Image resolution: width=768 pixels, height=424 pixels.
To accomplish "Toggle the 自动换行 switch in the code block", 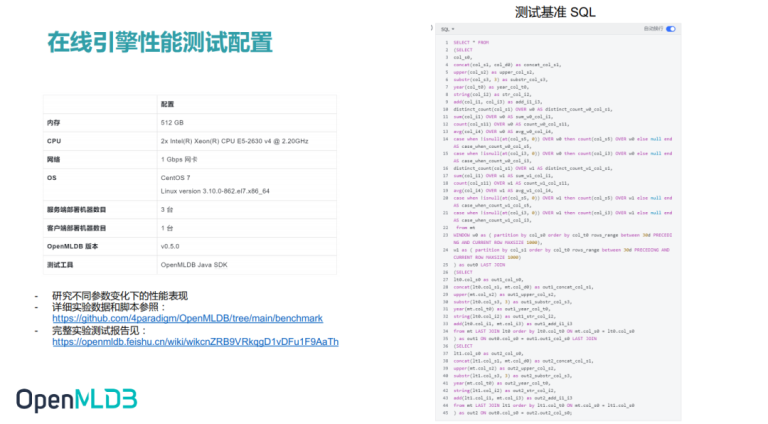I will (x=671, y=29).
